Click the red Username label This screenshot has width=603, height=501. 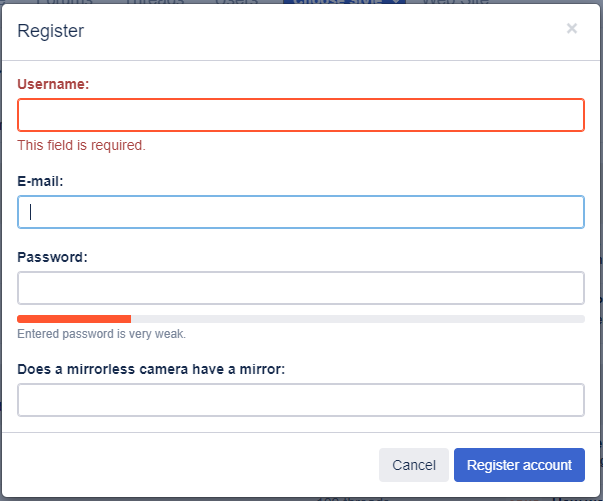53,85
